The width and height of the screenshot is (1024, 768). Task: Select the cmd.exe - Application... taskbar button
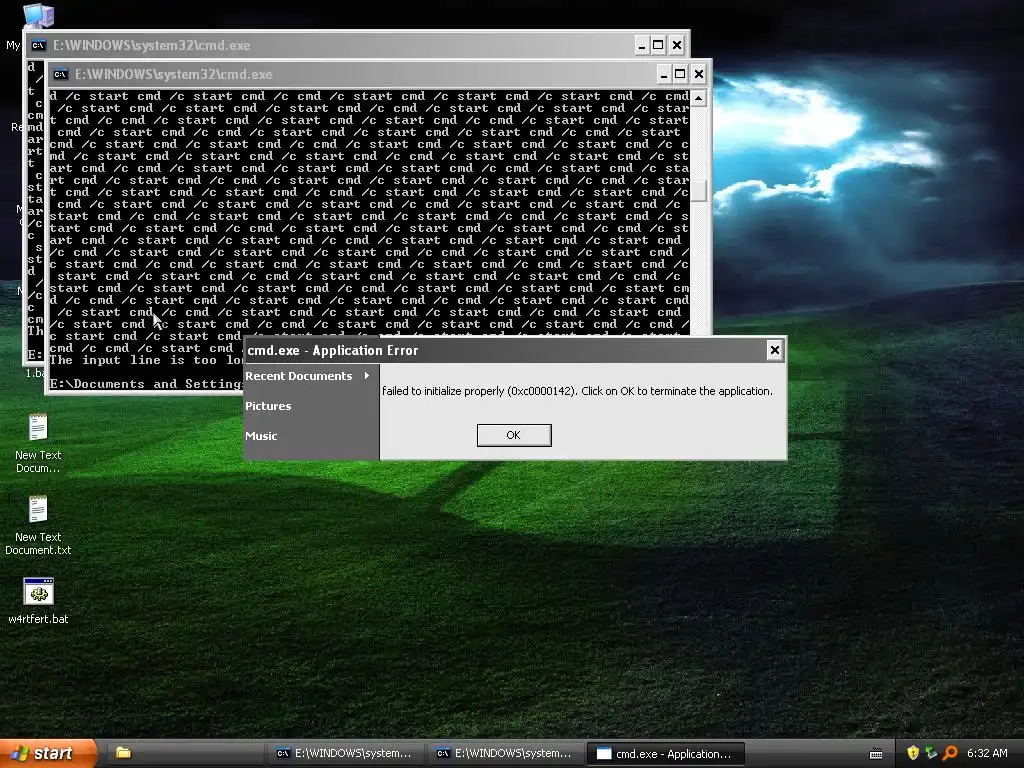pyautogui.click(x=665, y=754)
